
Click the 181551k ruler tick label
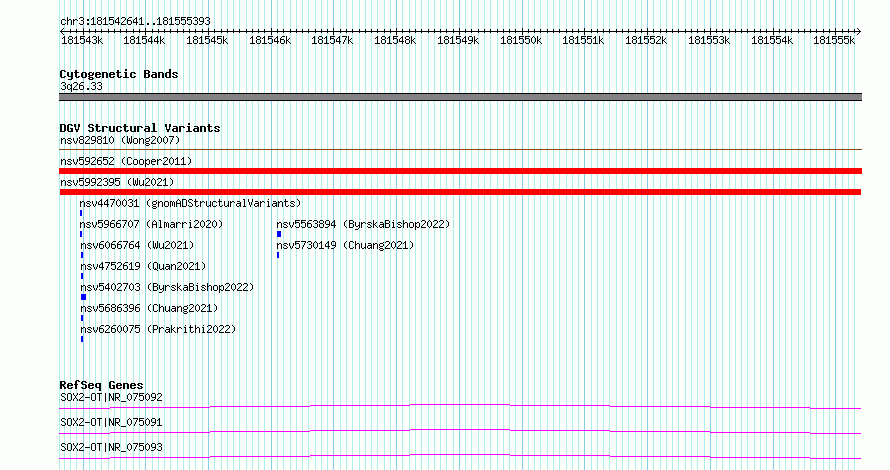pos(583,40)
